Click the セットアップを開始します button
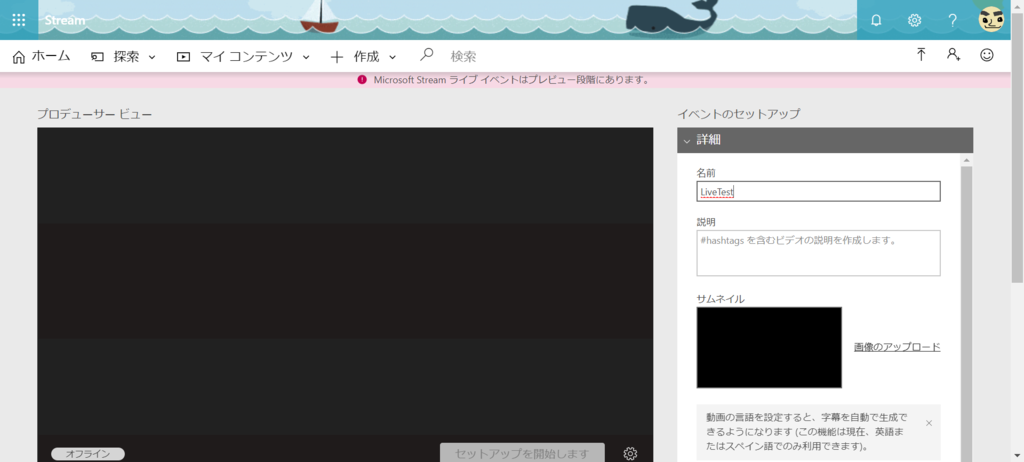The width and height of the screenshot is (1024, 462). (522, 453)
